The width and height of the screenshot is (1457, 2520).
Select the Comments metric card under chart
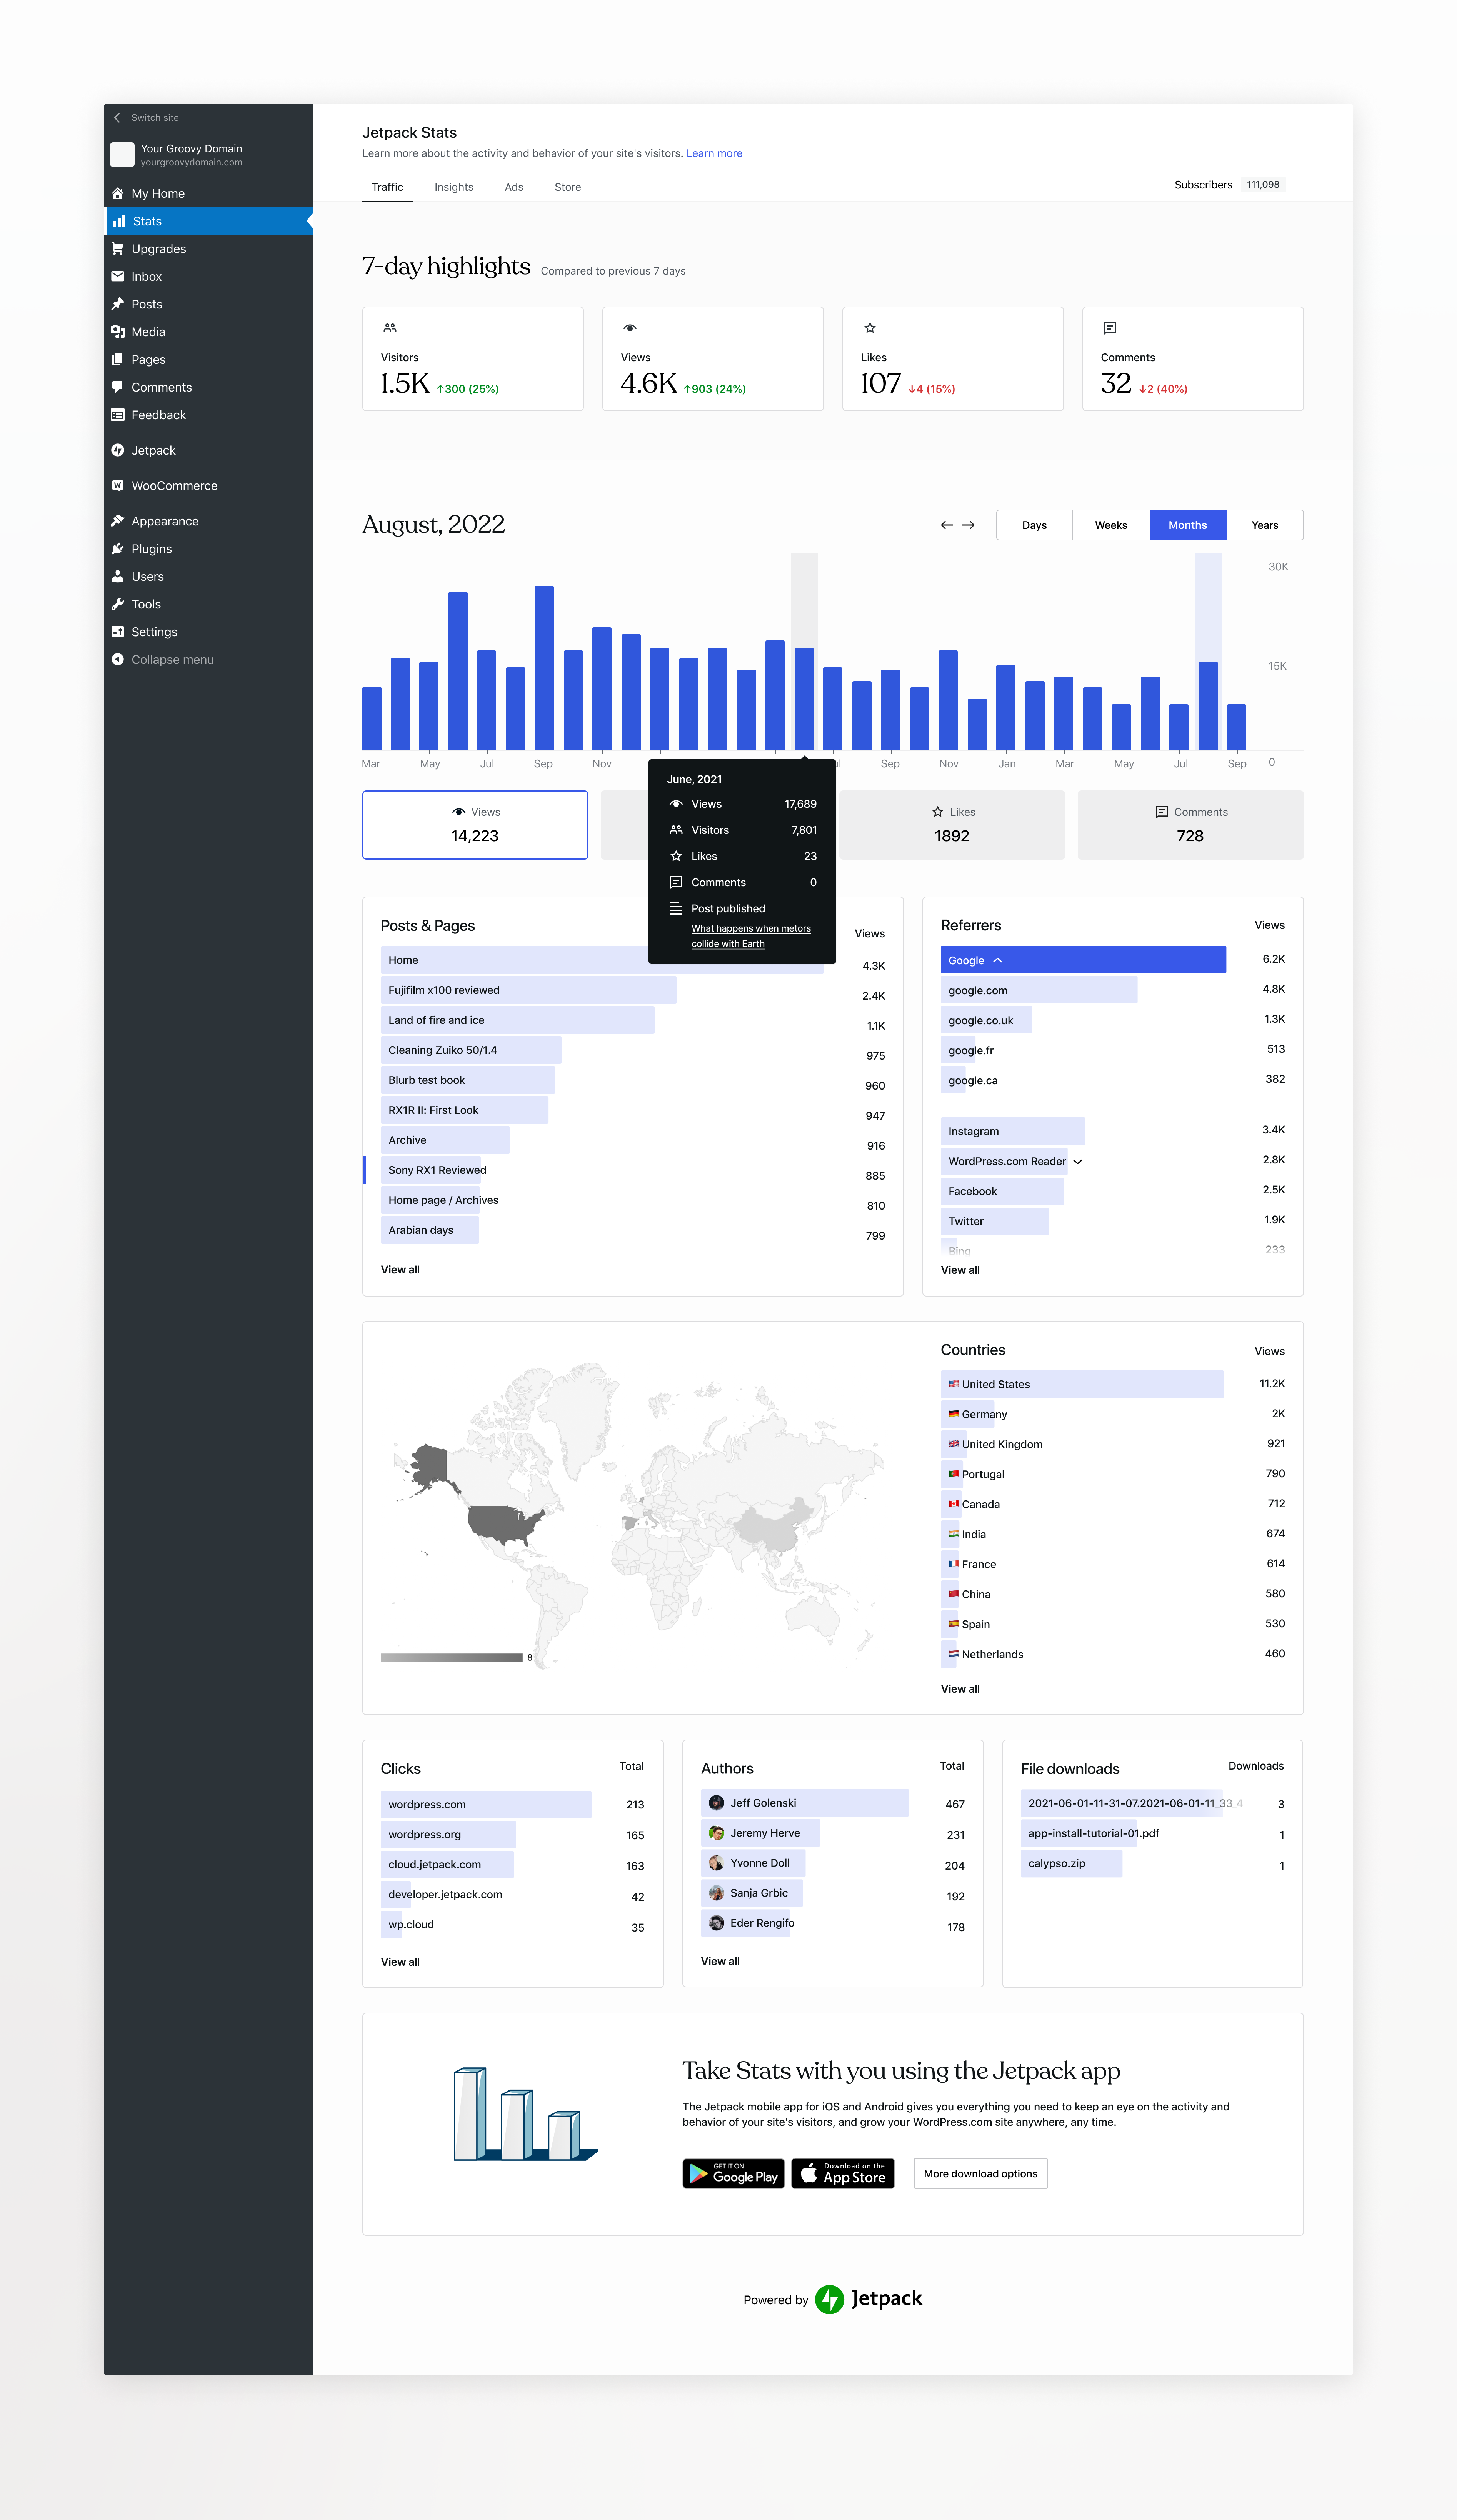[1190, 825]
